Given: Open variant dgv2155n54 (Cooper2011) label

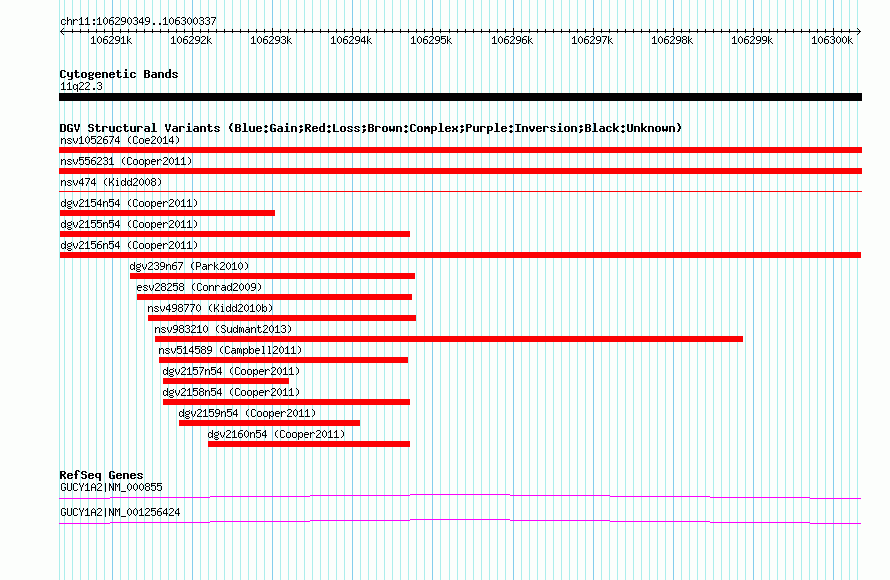Looking at the screenshot, I should (129, 224).
